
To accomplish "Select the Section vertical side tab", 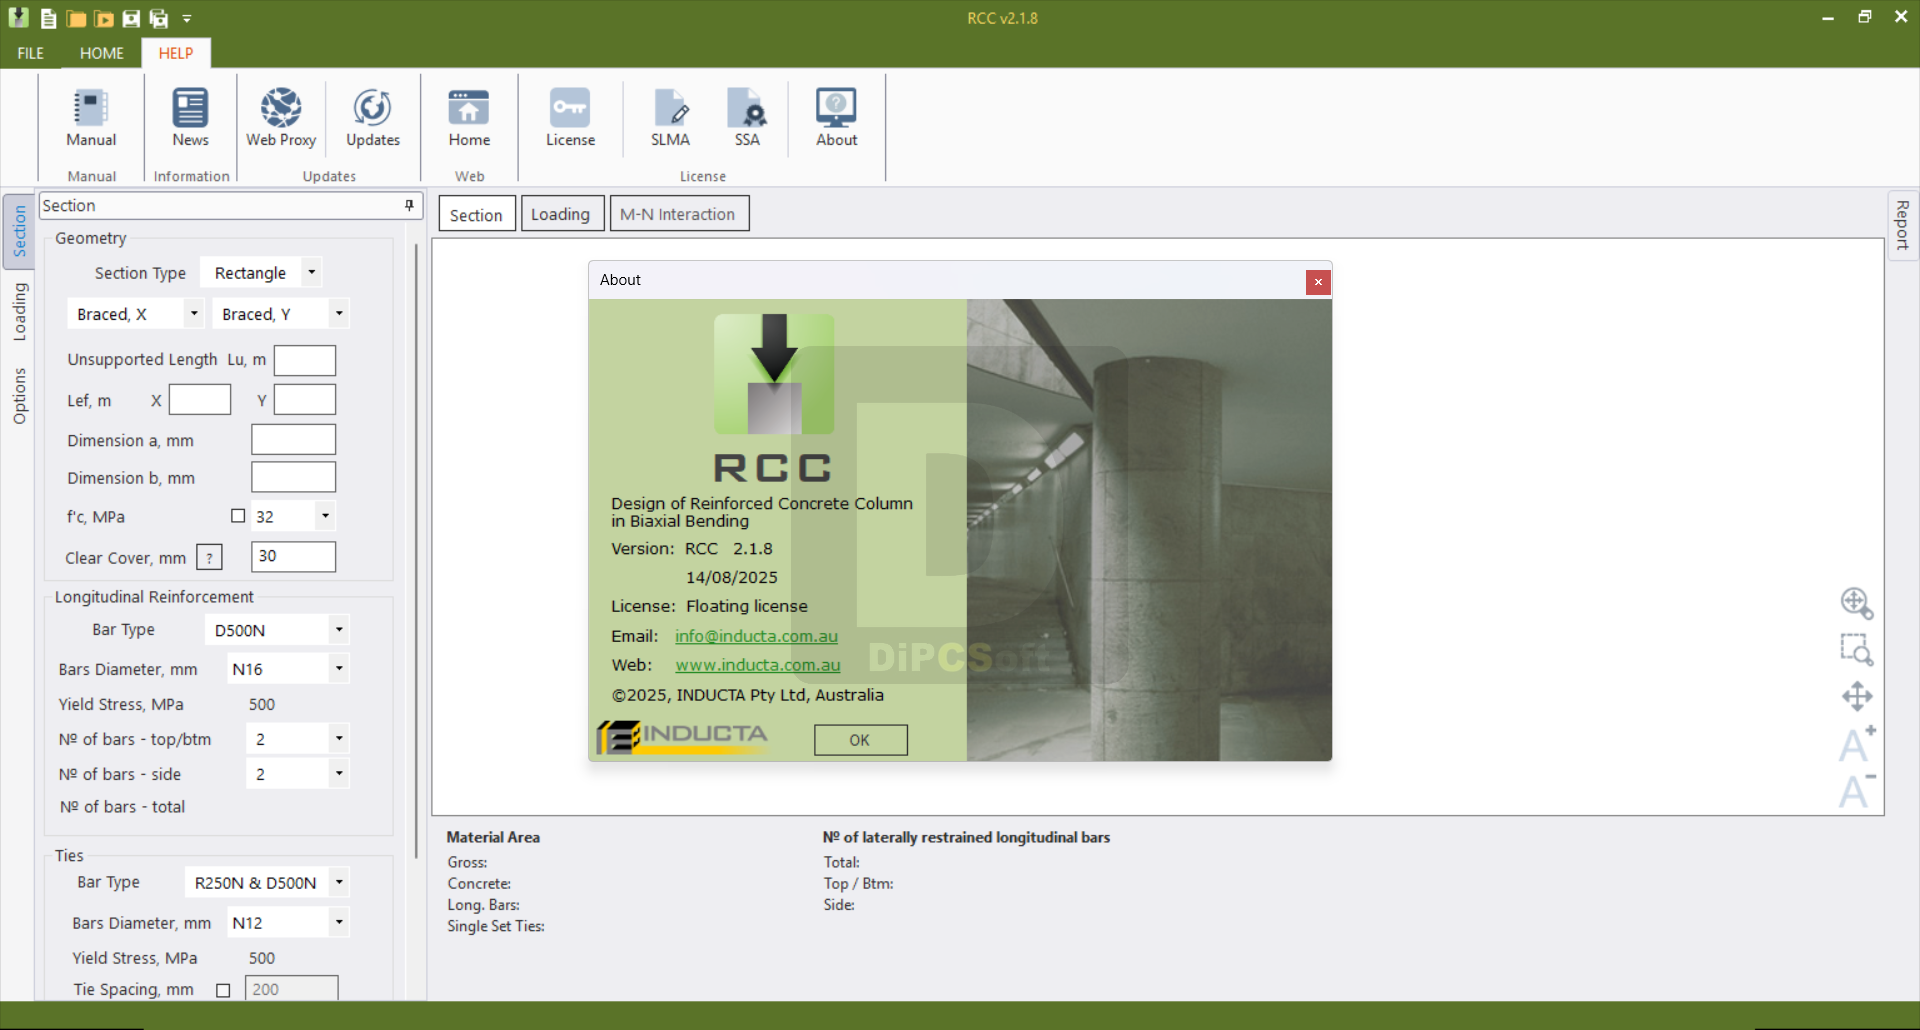I will [19, 232].
